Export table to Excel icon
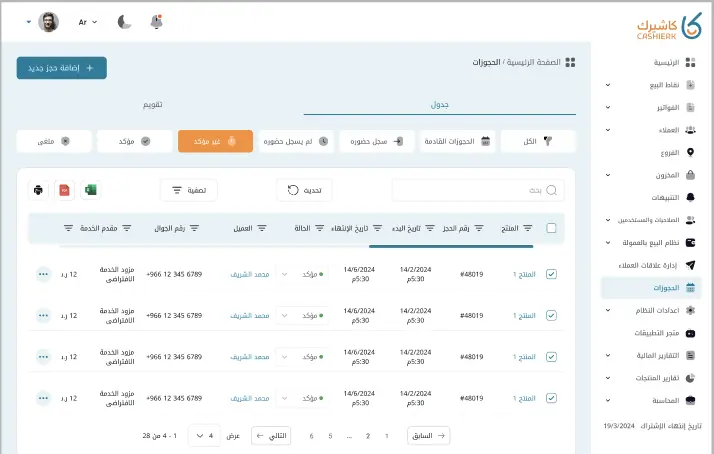This screenshot has width=714, height=454. [x=91, y=190]
